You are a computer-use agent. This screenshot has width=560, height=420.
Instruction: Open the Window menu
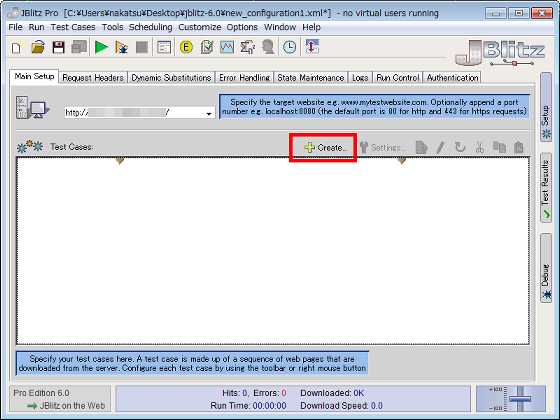click(280, 27)
